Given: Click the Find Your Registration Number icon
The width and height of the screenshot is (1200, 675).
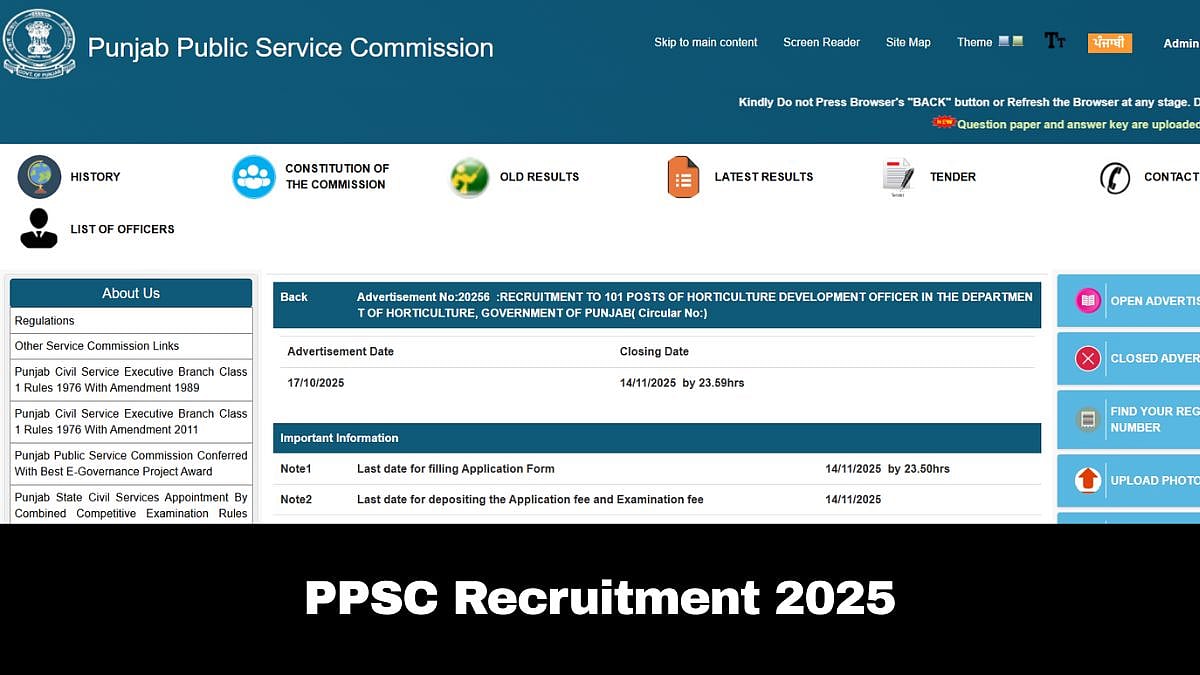Looking at the screenshot, I should (x=1087, y=419).
